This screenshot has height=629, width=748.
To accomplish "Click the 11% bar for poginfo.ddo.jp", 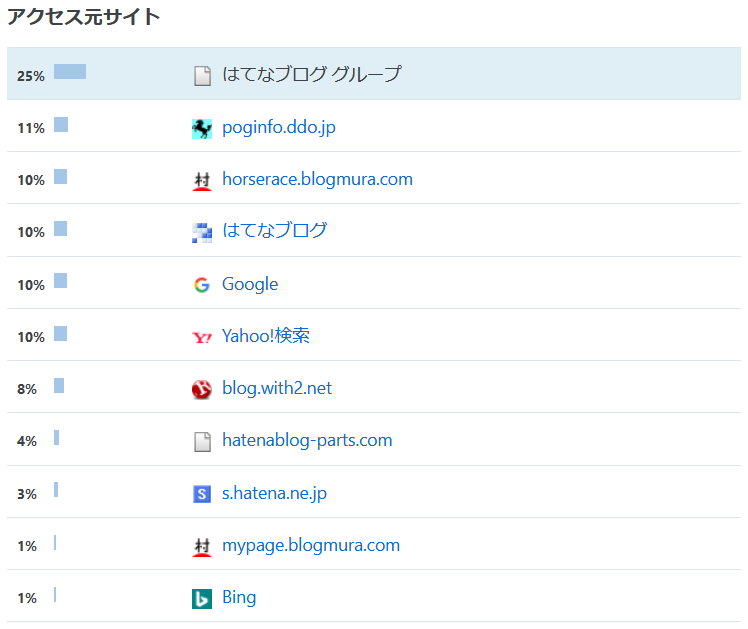I will point(61,124).
